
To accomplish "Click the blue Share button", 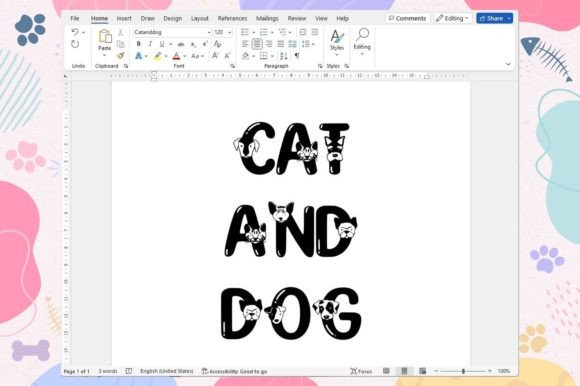I will pos(494,18).
